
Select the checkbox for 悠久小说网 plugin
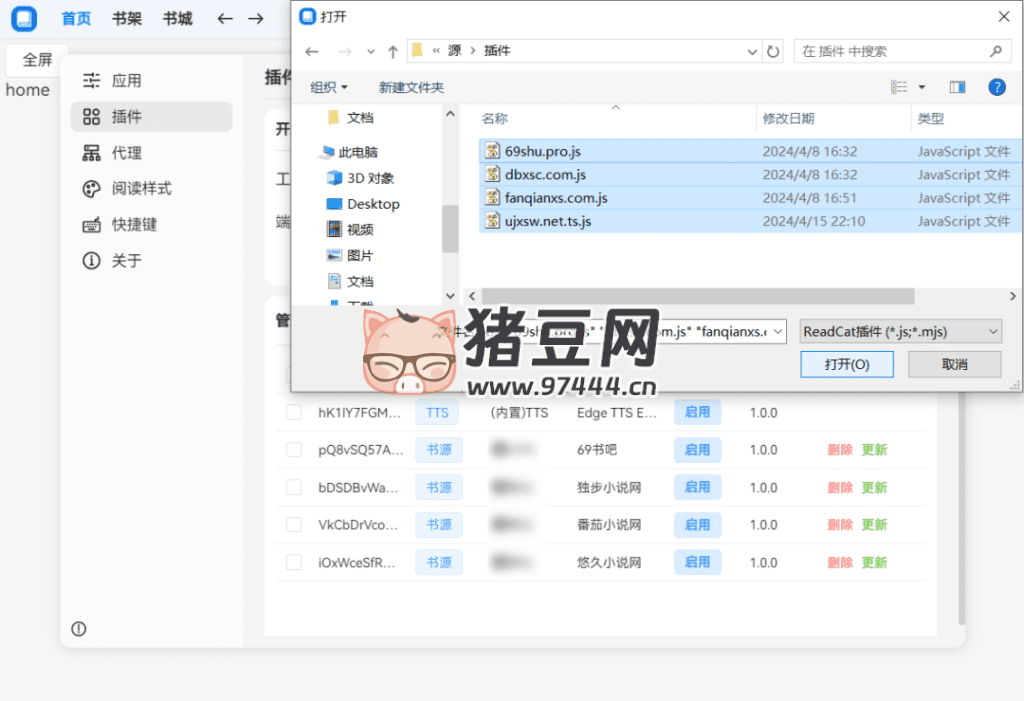coord(294,562)
